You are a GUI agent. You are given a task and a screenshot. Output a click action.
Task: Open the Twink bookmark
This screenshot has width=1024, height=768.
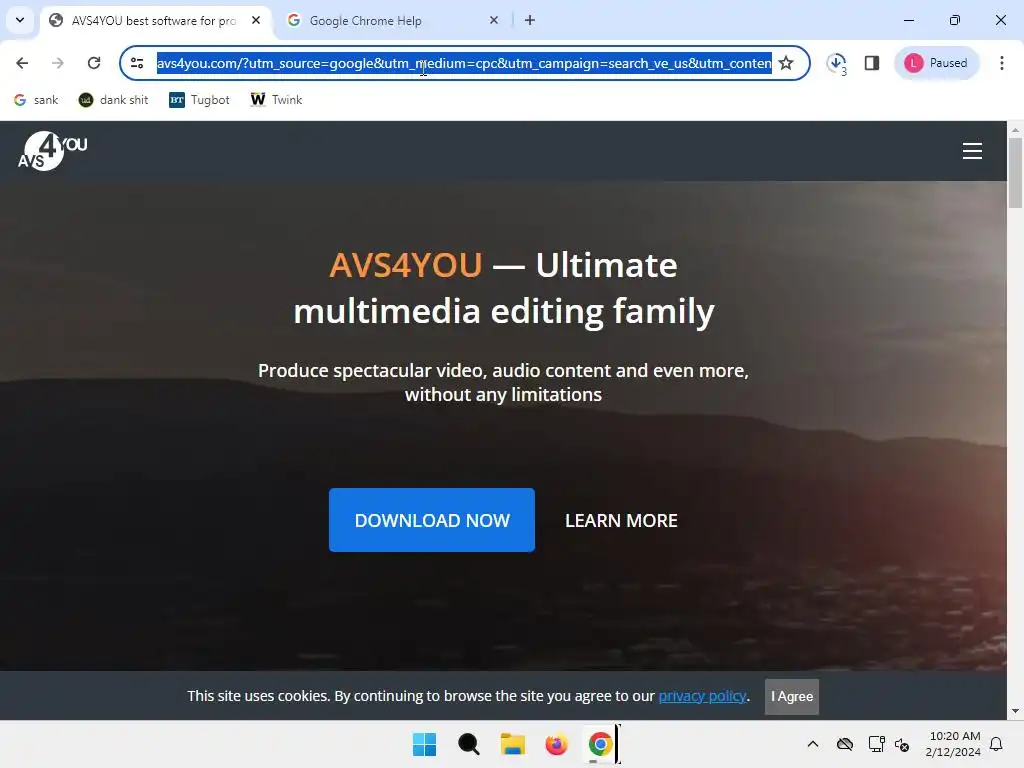(x=277, y=100)
